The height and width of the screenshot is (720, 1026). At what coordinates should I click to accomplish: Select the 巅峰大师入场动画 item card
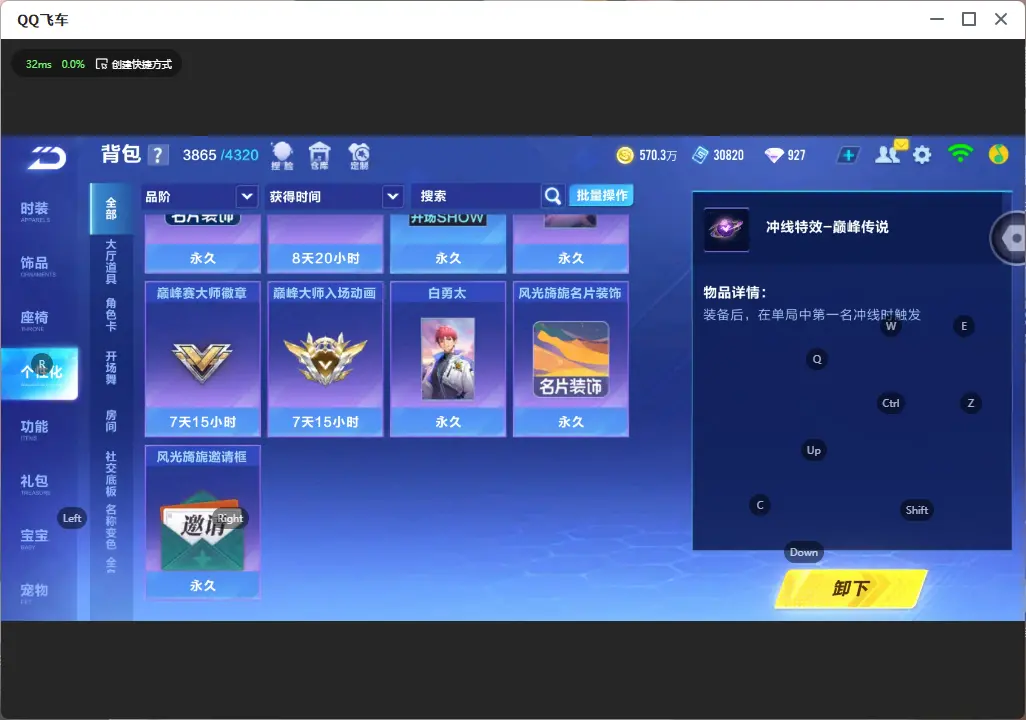click(325, 359)
